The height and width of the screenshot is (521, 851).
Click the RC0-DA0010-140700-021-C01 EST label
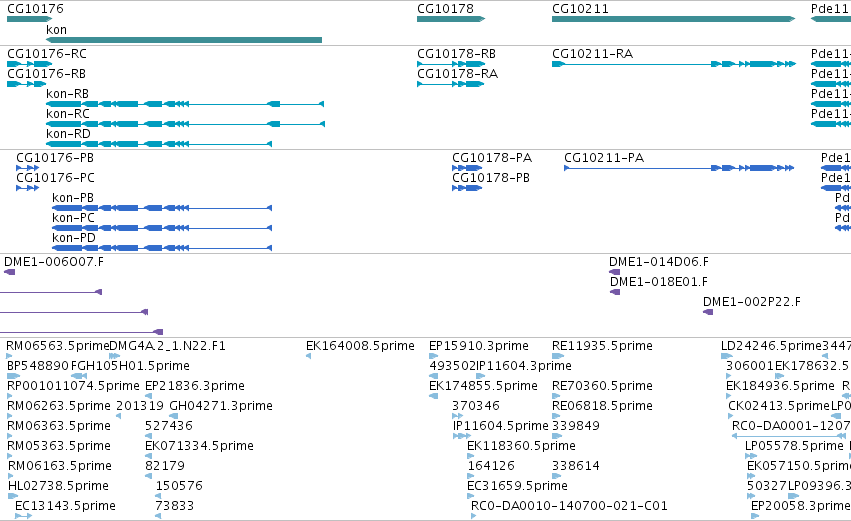569,506
